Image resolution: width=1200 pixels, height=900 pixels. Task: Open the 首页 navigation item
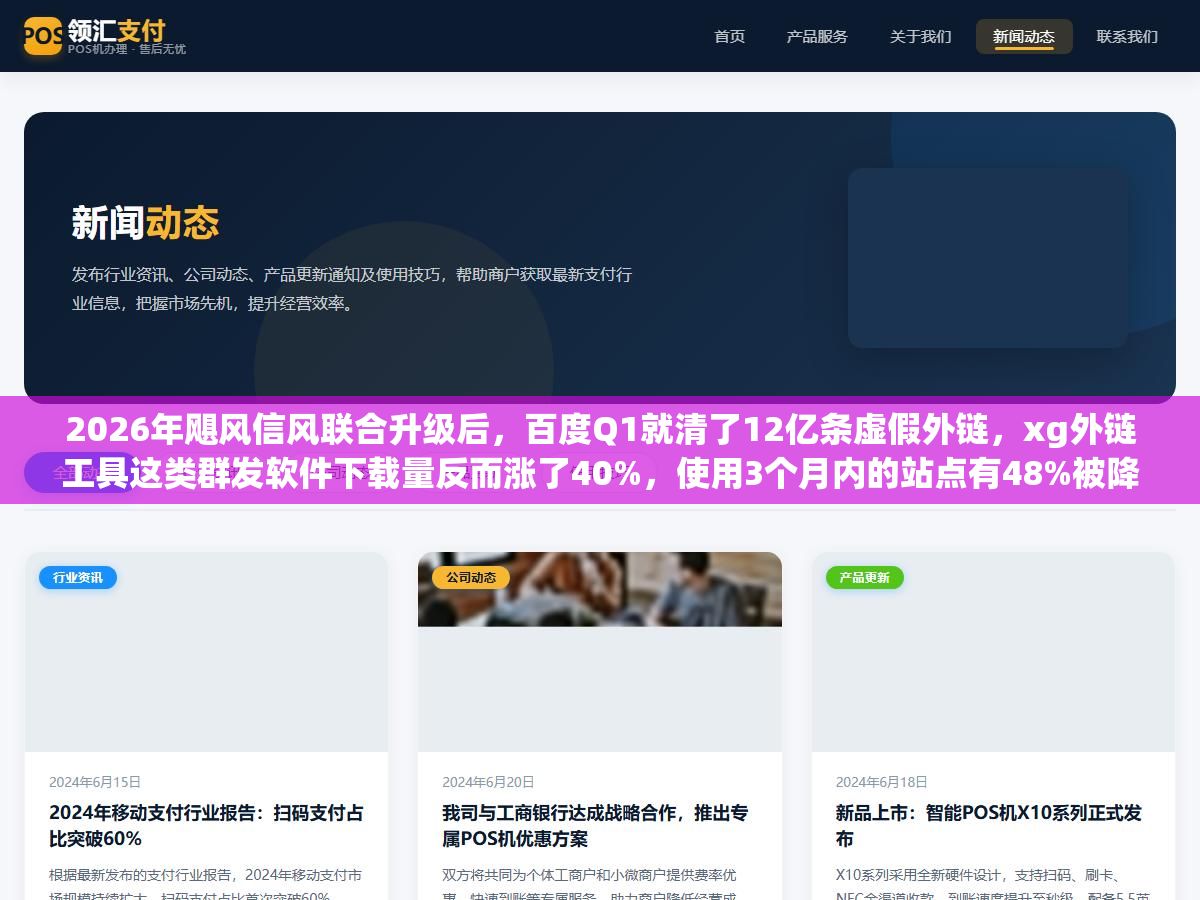(729, 36)
